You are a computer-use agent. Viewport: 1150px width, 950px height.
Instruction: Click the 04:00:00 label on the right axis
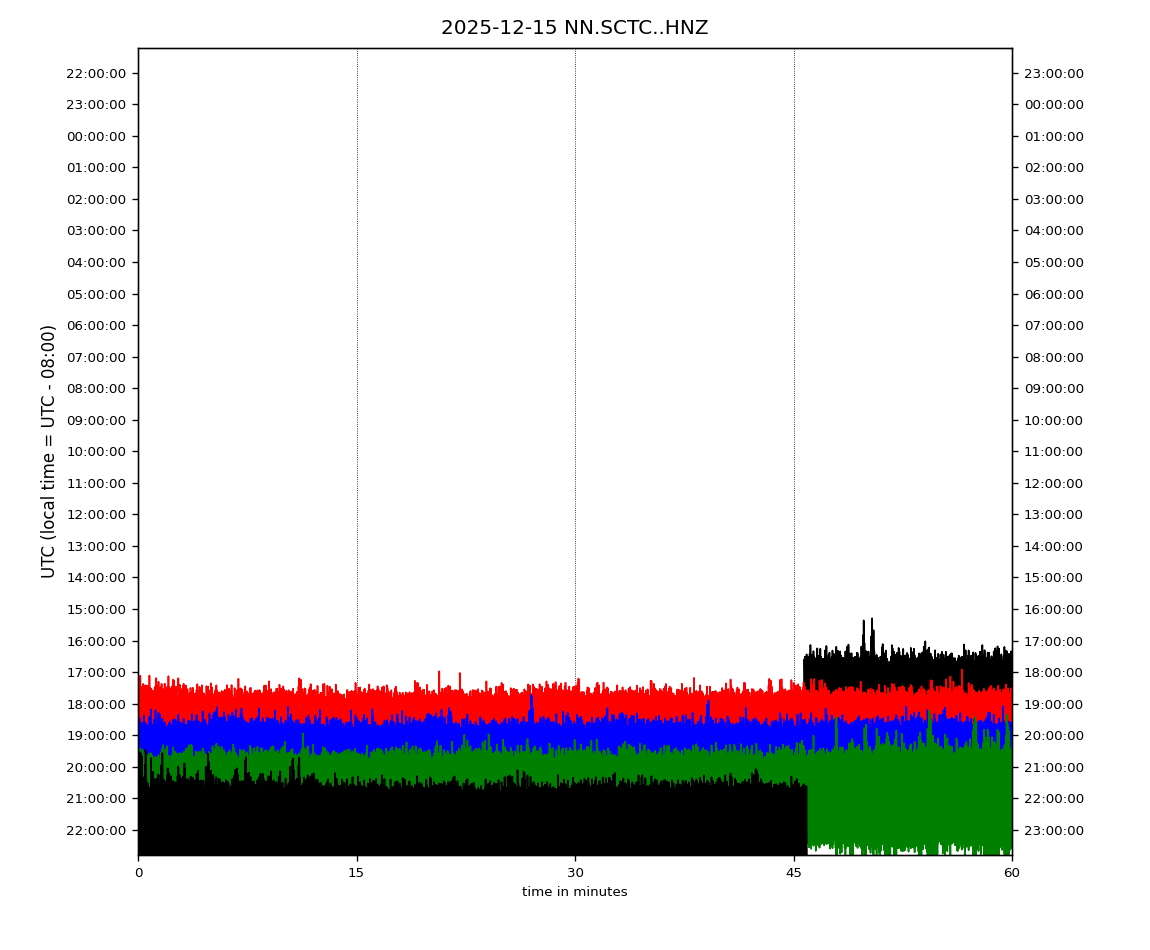(1054, 230)
